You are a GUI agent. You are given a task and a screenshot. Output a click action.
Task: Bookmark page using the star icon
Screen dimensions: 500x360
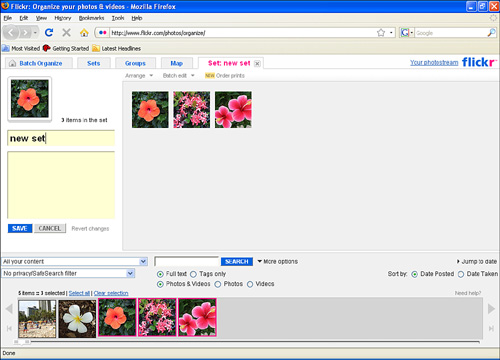pos(381,33)
